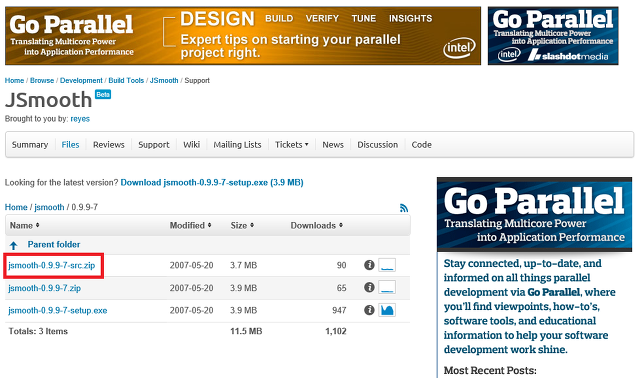Open the Mailing Lists tab
Screen dimensions: 644x378
coord(237,145)
